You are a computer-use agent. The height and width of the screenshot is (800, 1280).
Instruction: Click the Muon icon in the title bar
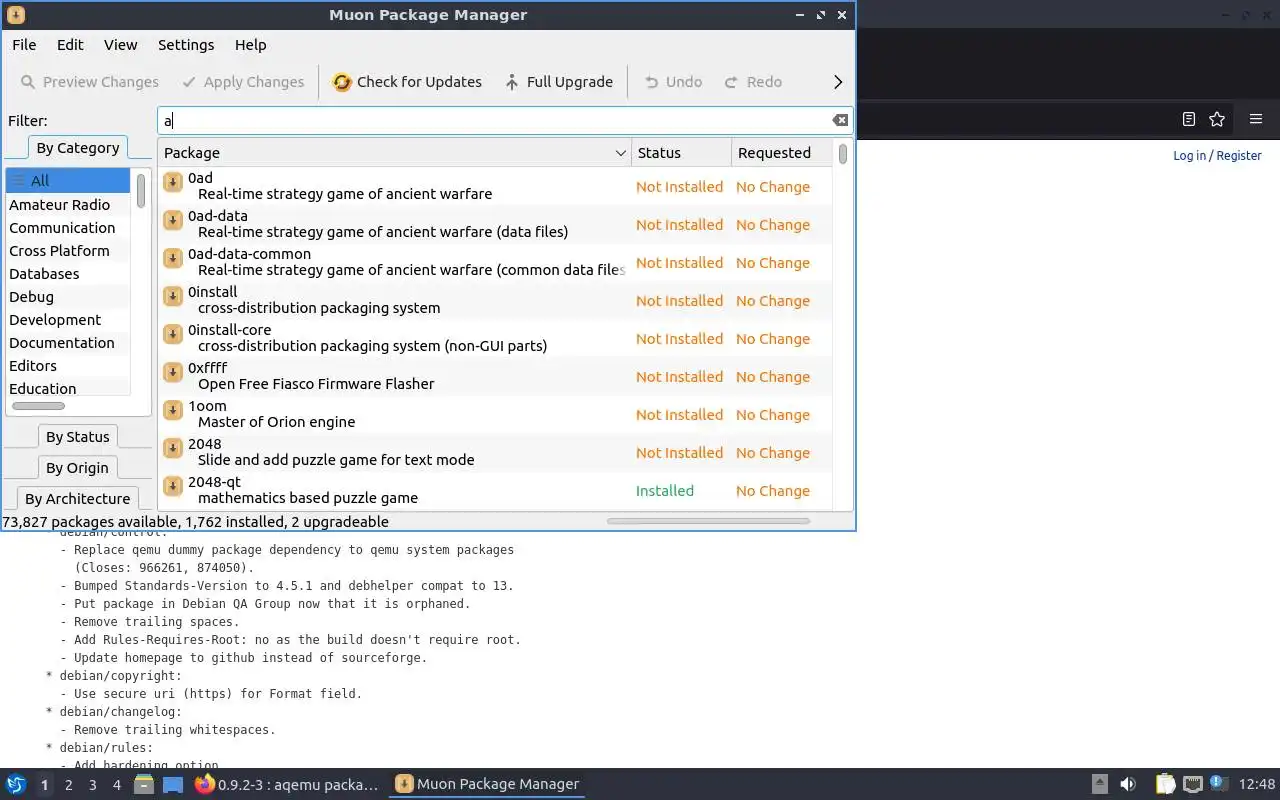(x=15, y=14)
